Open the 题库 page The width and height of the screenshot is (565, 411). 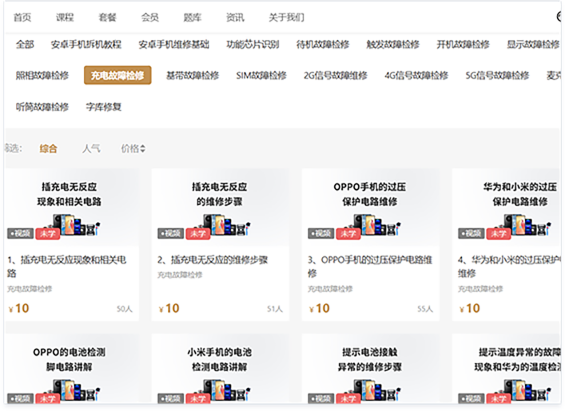point(192,17)
